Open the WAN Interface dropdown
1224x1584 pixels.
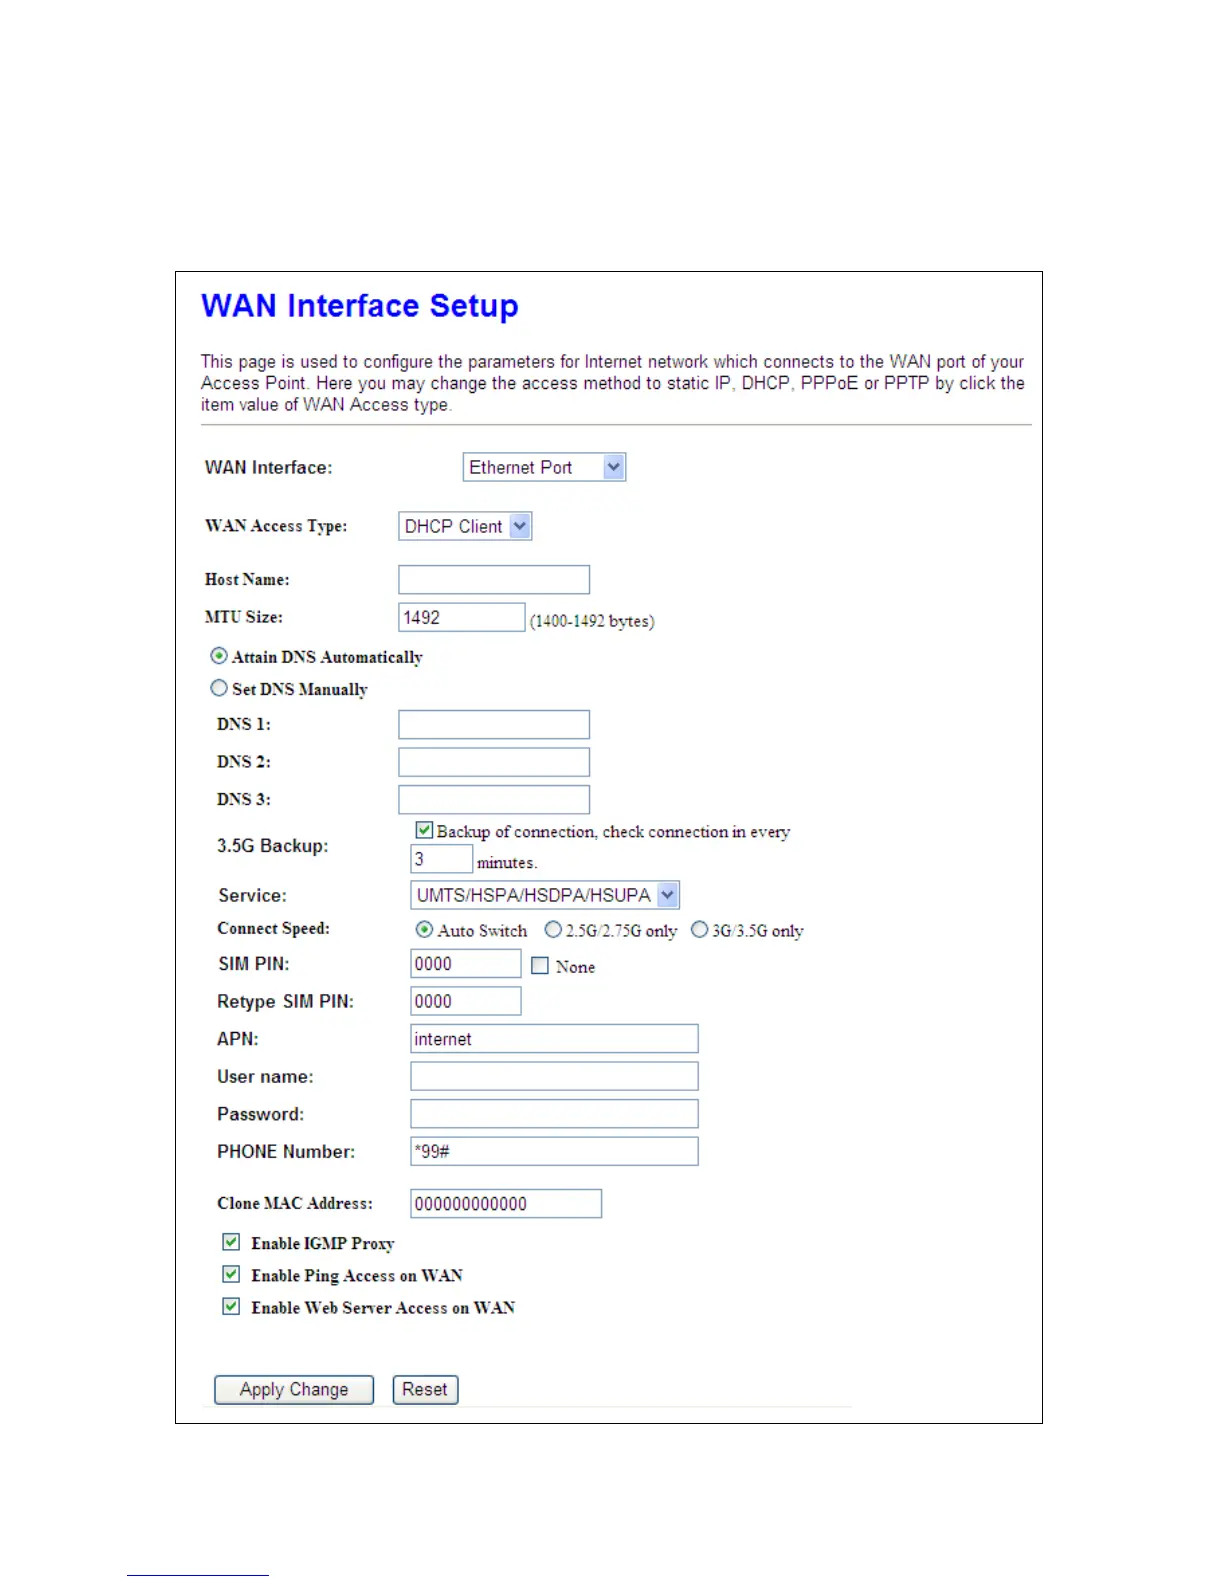tap(544, 467)
